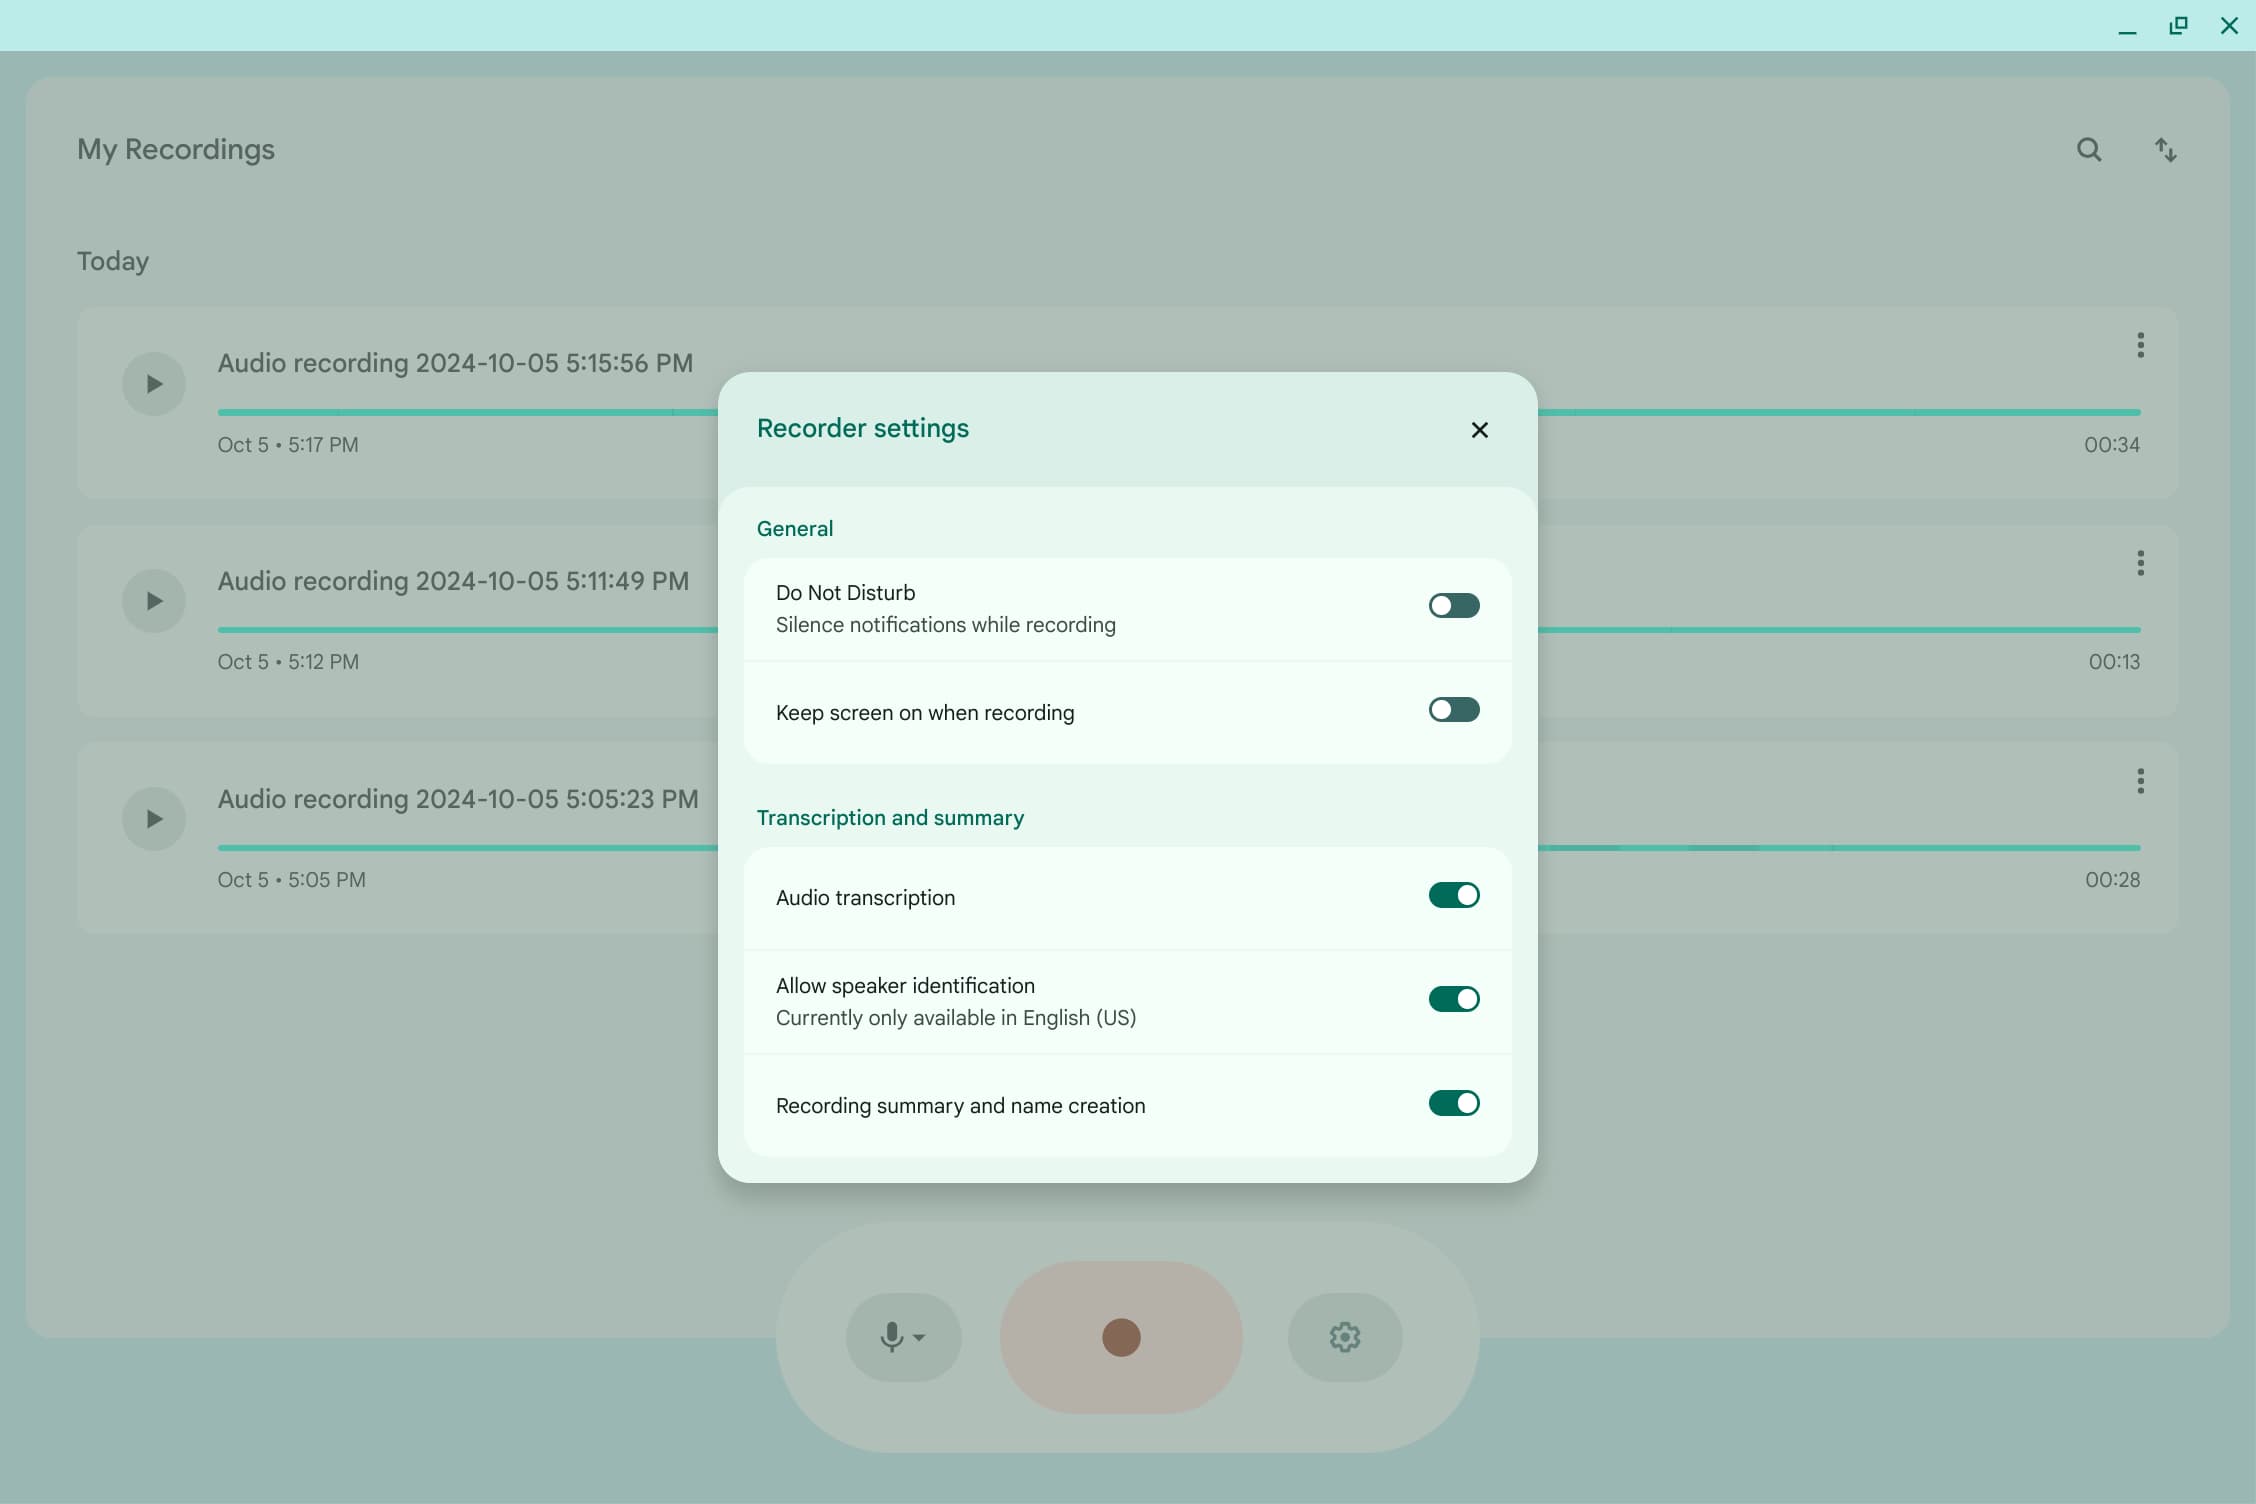Open sort order for recordings
Screen dimensions: 2256x1504
point(2165,150)
